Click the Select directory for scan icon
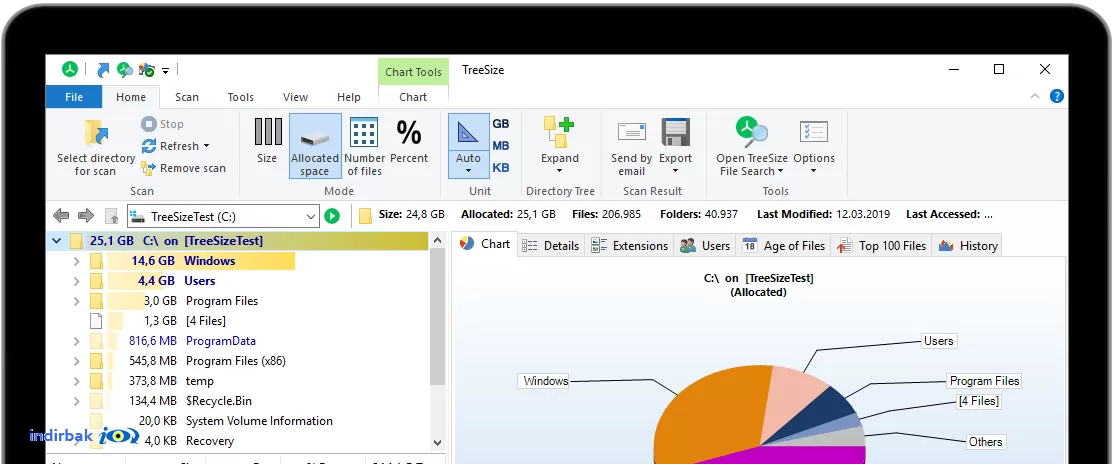The image size is (1114, 464). 96,134
